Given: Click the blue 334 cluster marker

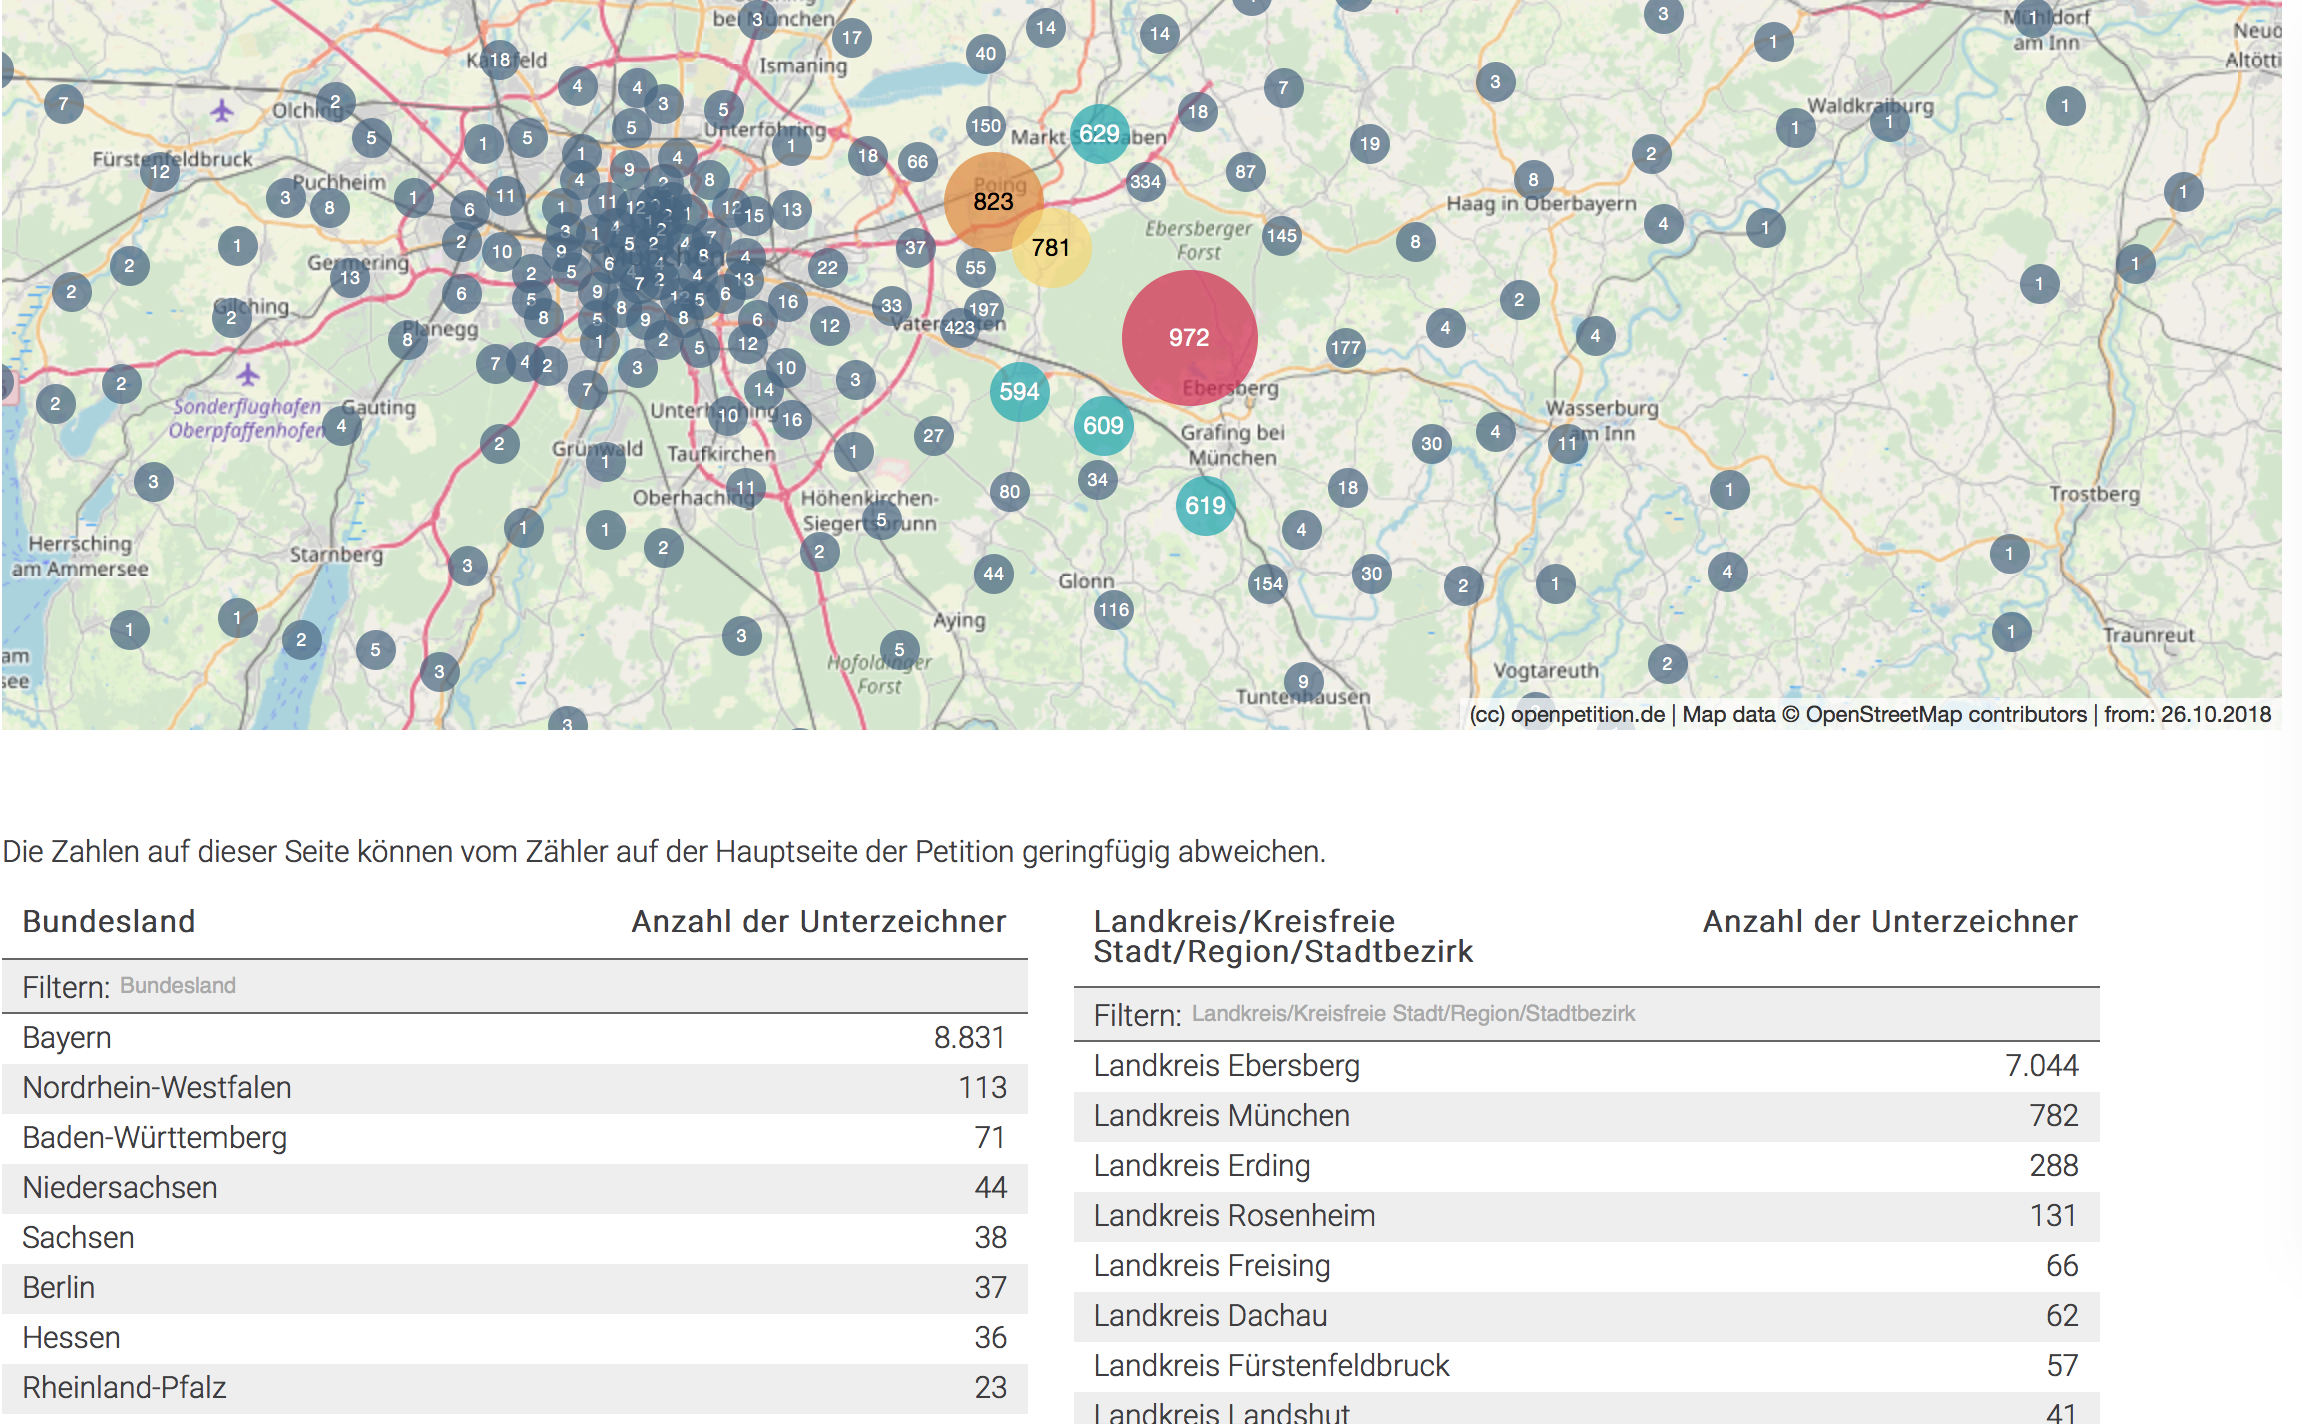Looking at the screenshot, I should coord(1145,182).
